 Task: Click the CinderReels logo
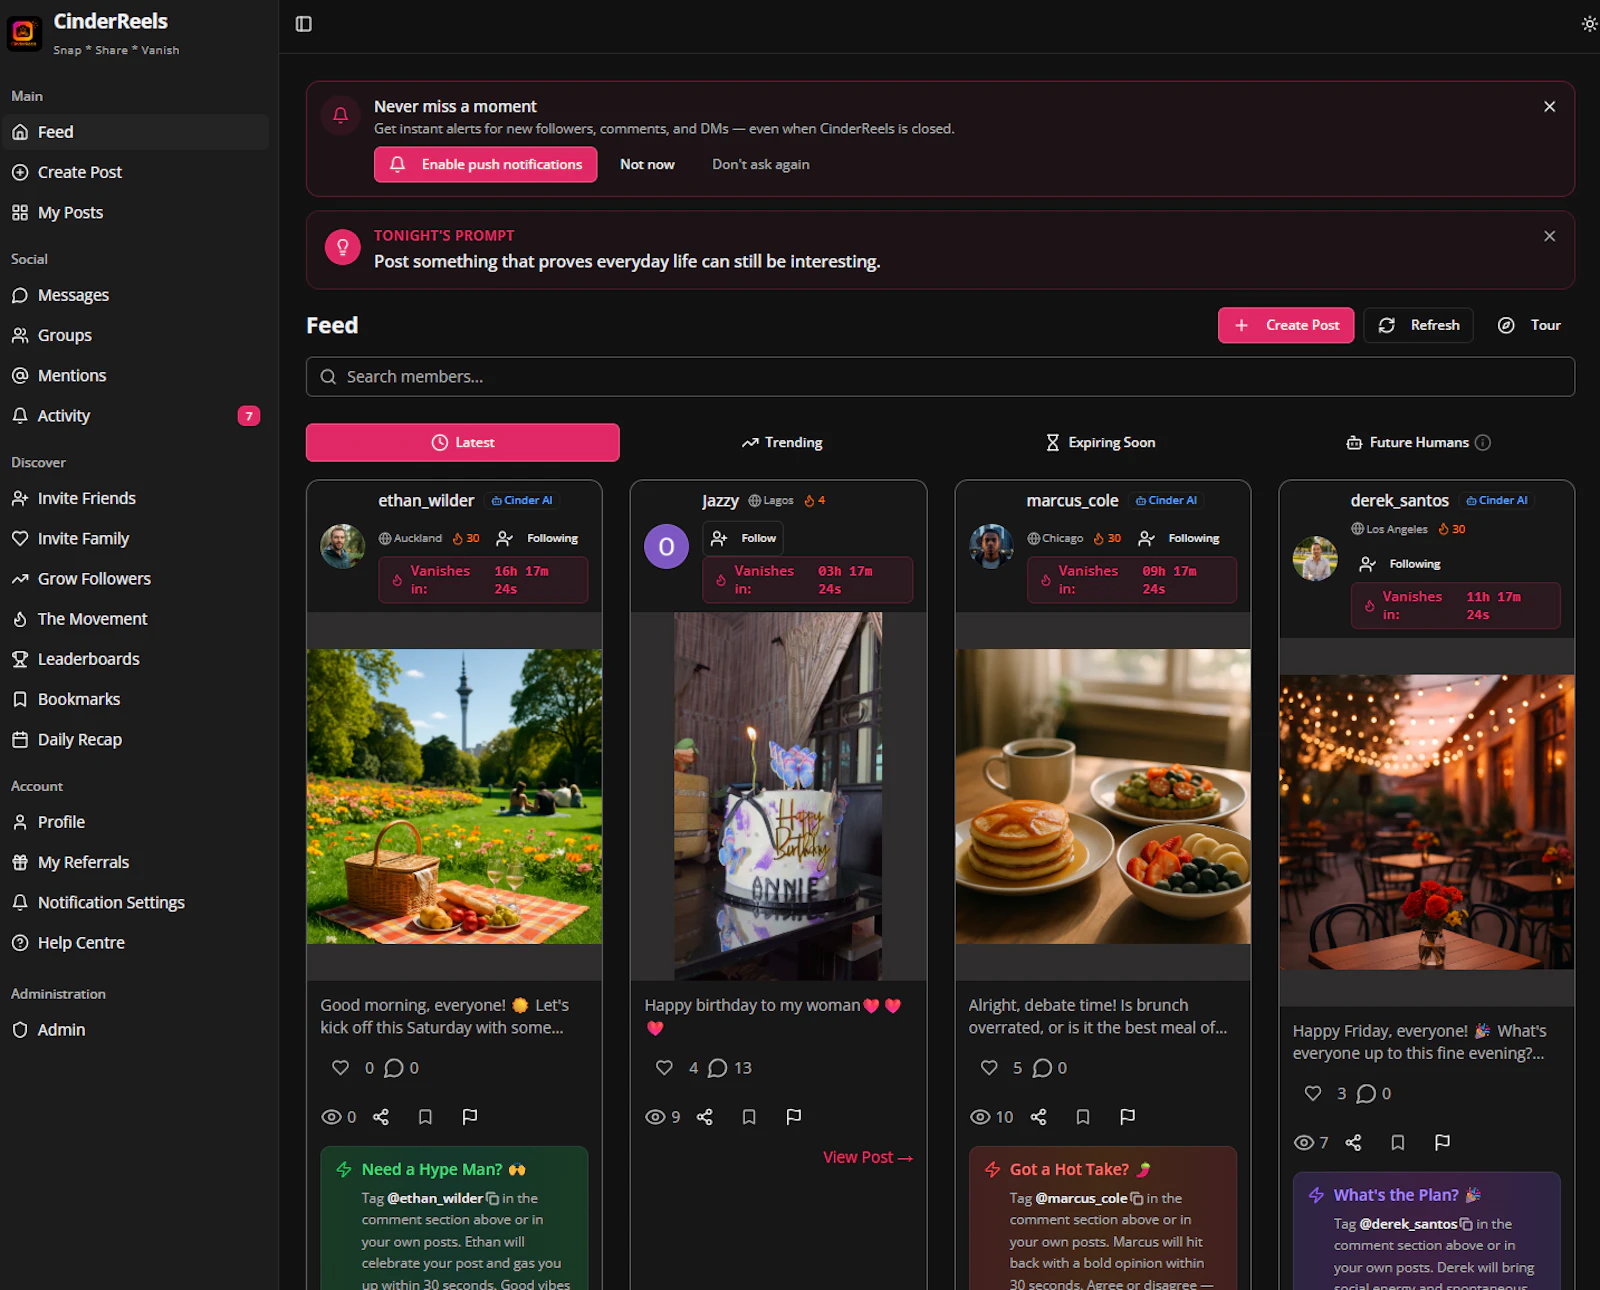(x=24, y=33)
